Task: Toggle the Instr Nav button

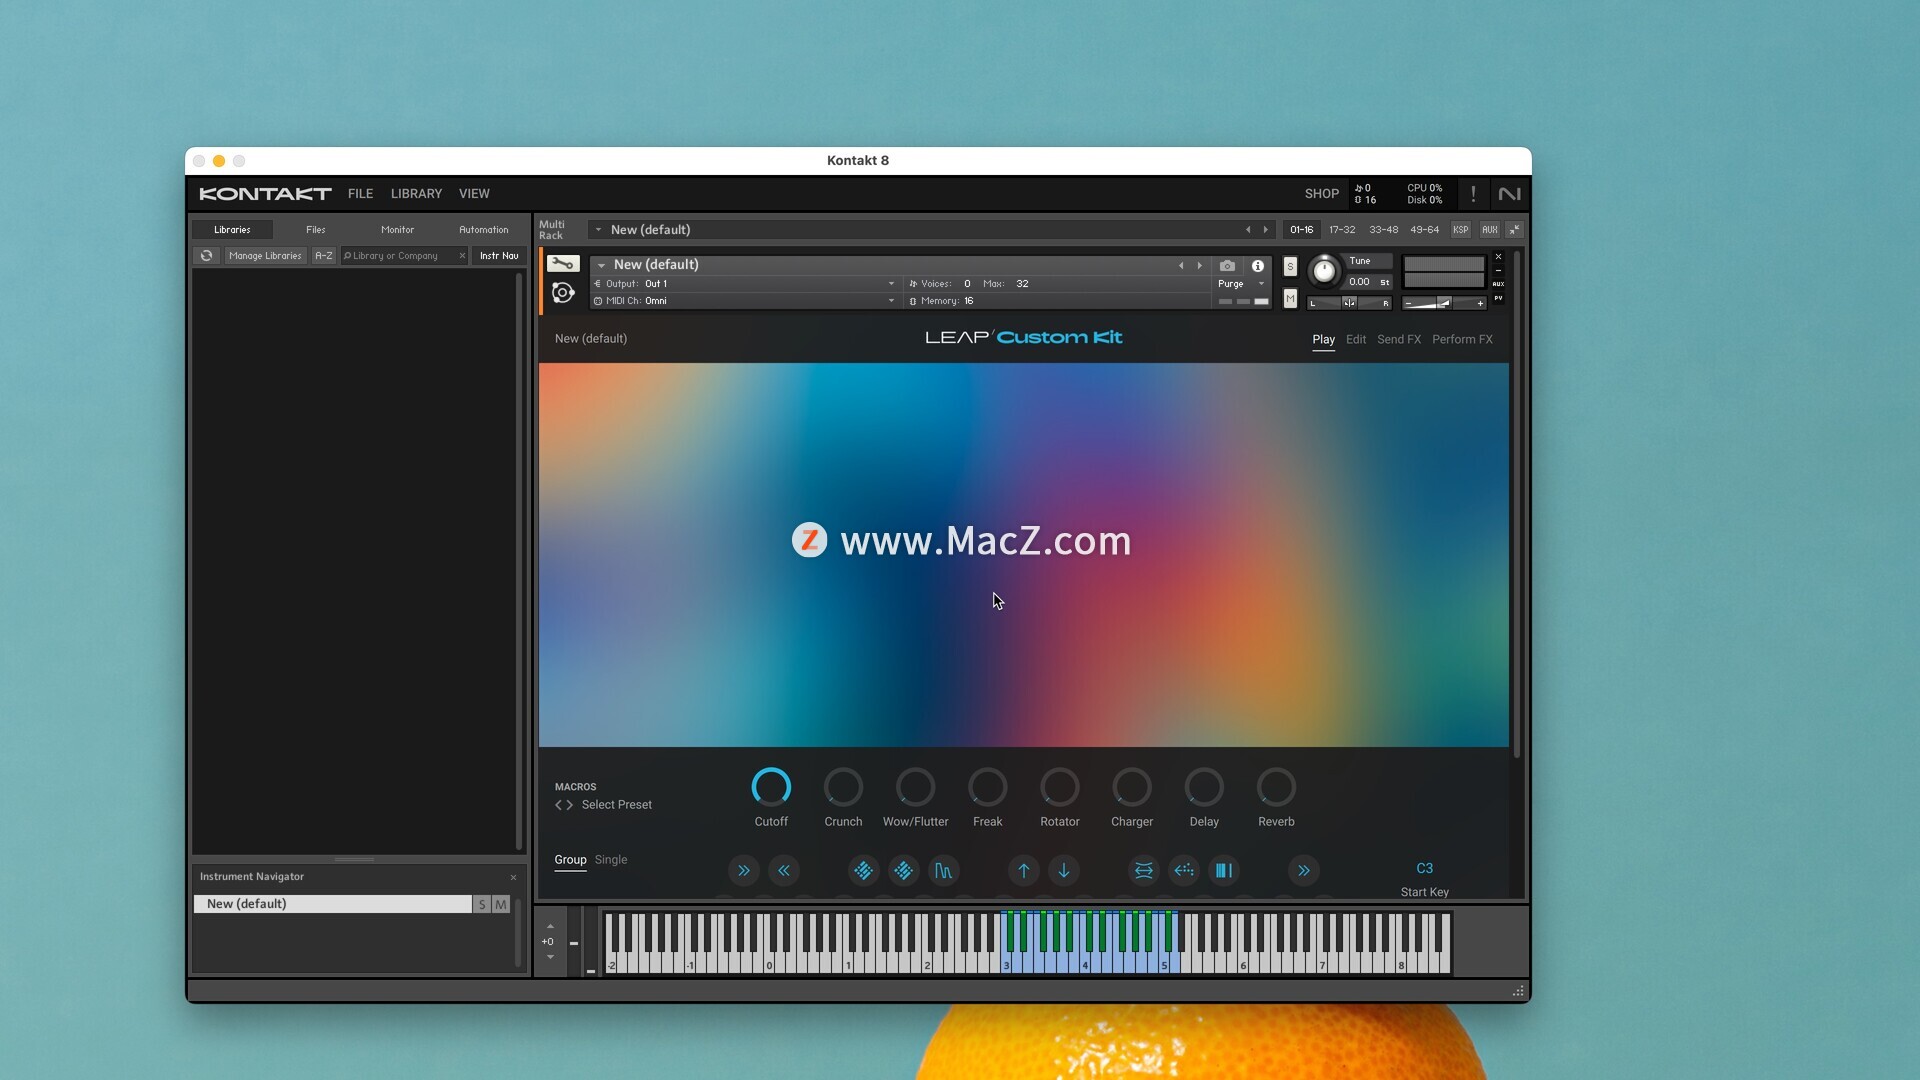Action: point(499,256)
